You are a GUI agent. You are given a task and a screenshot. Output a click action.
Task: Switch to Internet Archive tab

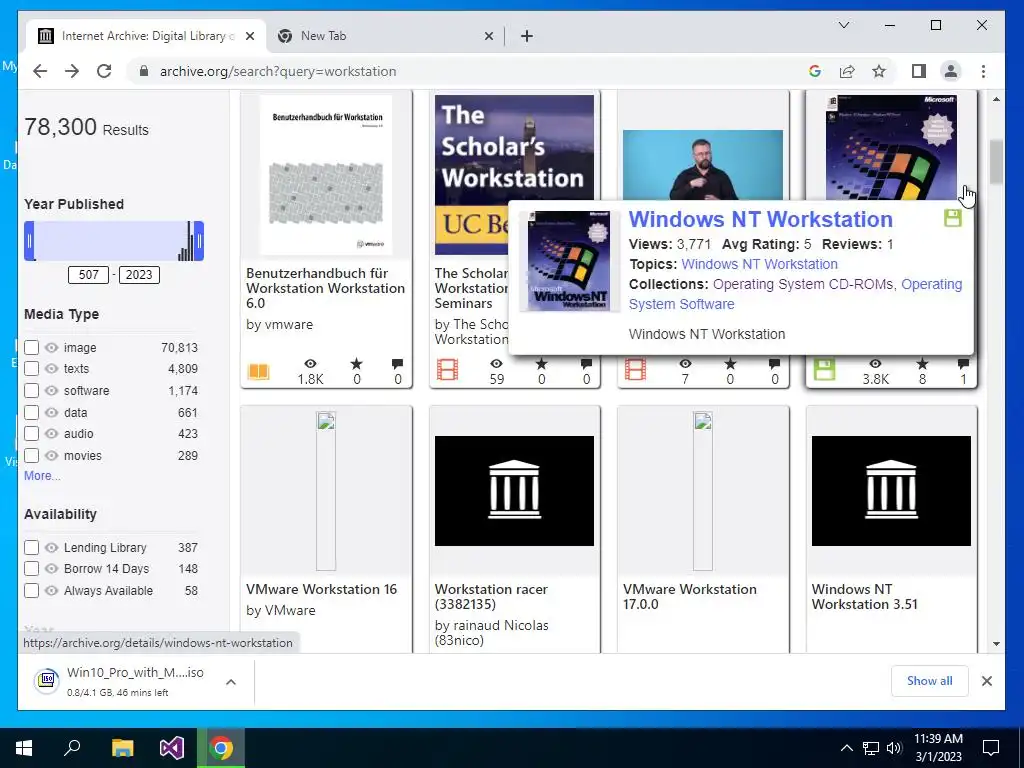point(145,36)
